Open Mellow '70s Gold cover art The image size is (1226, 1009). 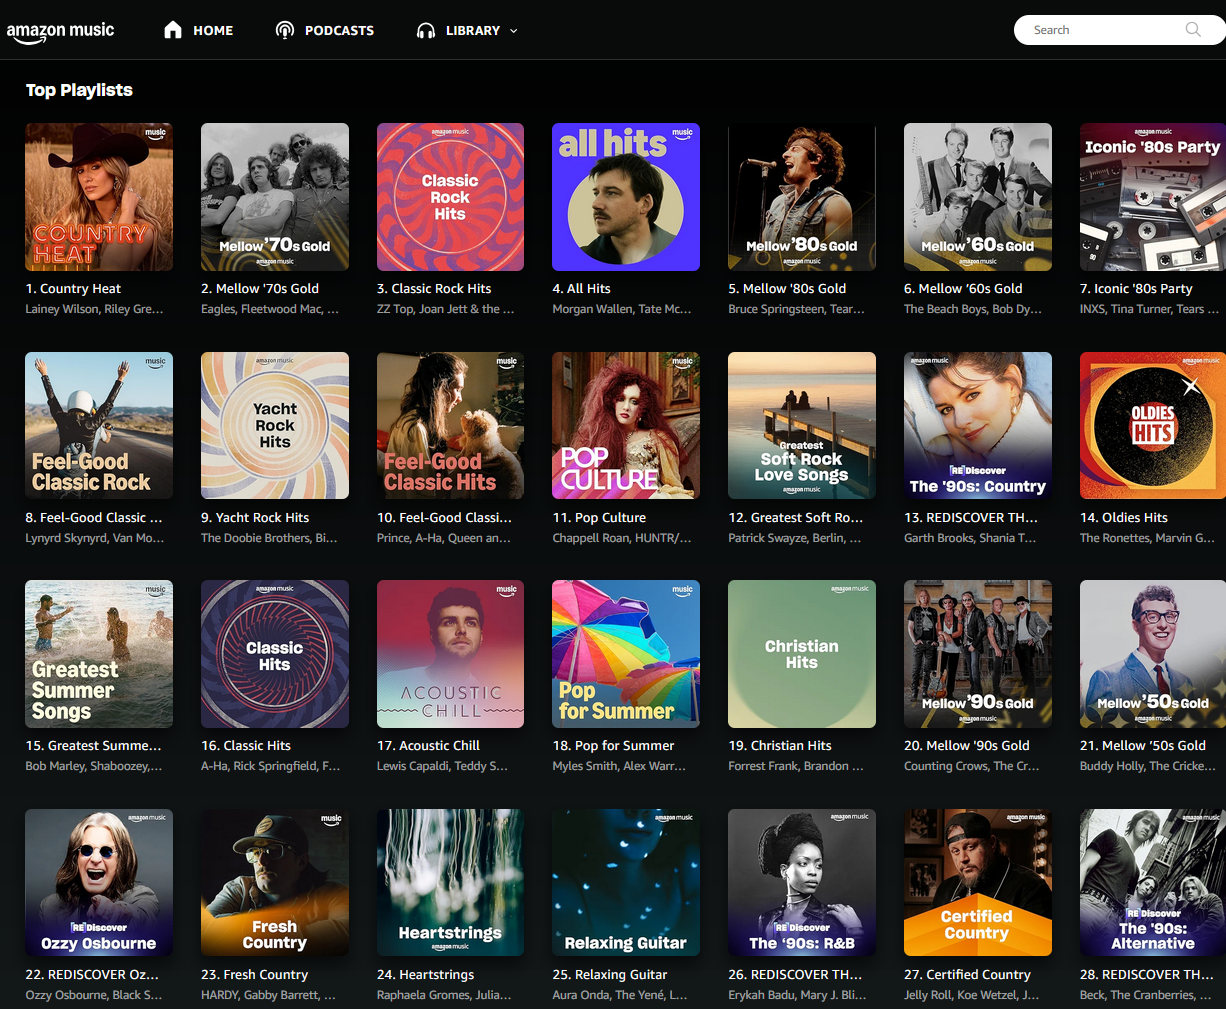(275, 197)
